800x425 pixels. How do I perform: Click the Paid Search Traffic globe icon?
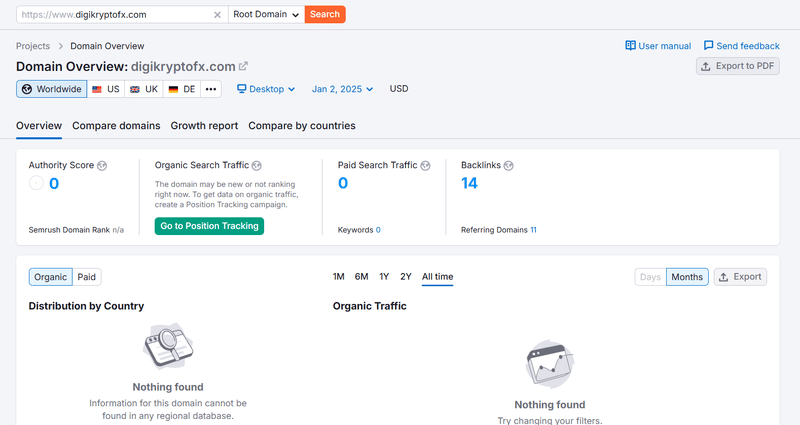[426, 165]
